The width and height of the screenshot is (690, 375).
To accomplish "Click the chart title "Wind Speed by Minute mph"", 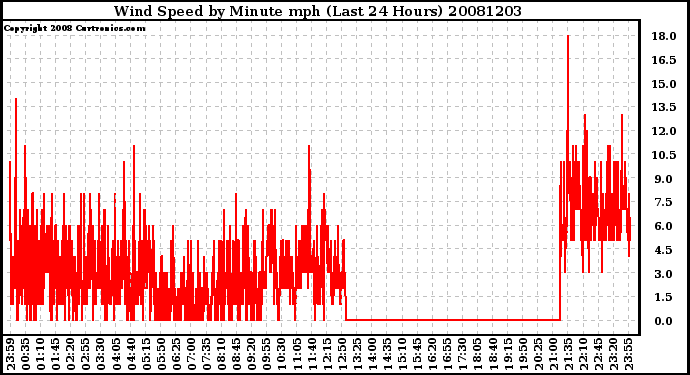I will pos(217,11).
